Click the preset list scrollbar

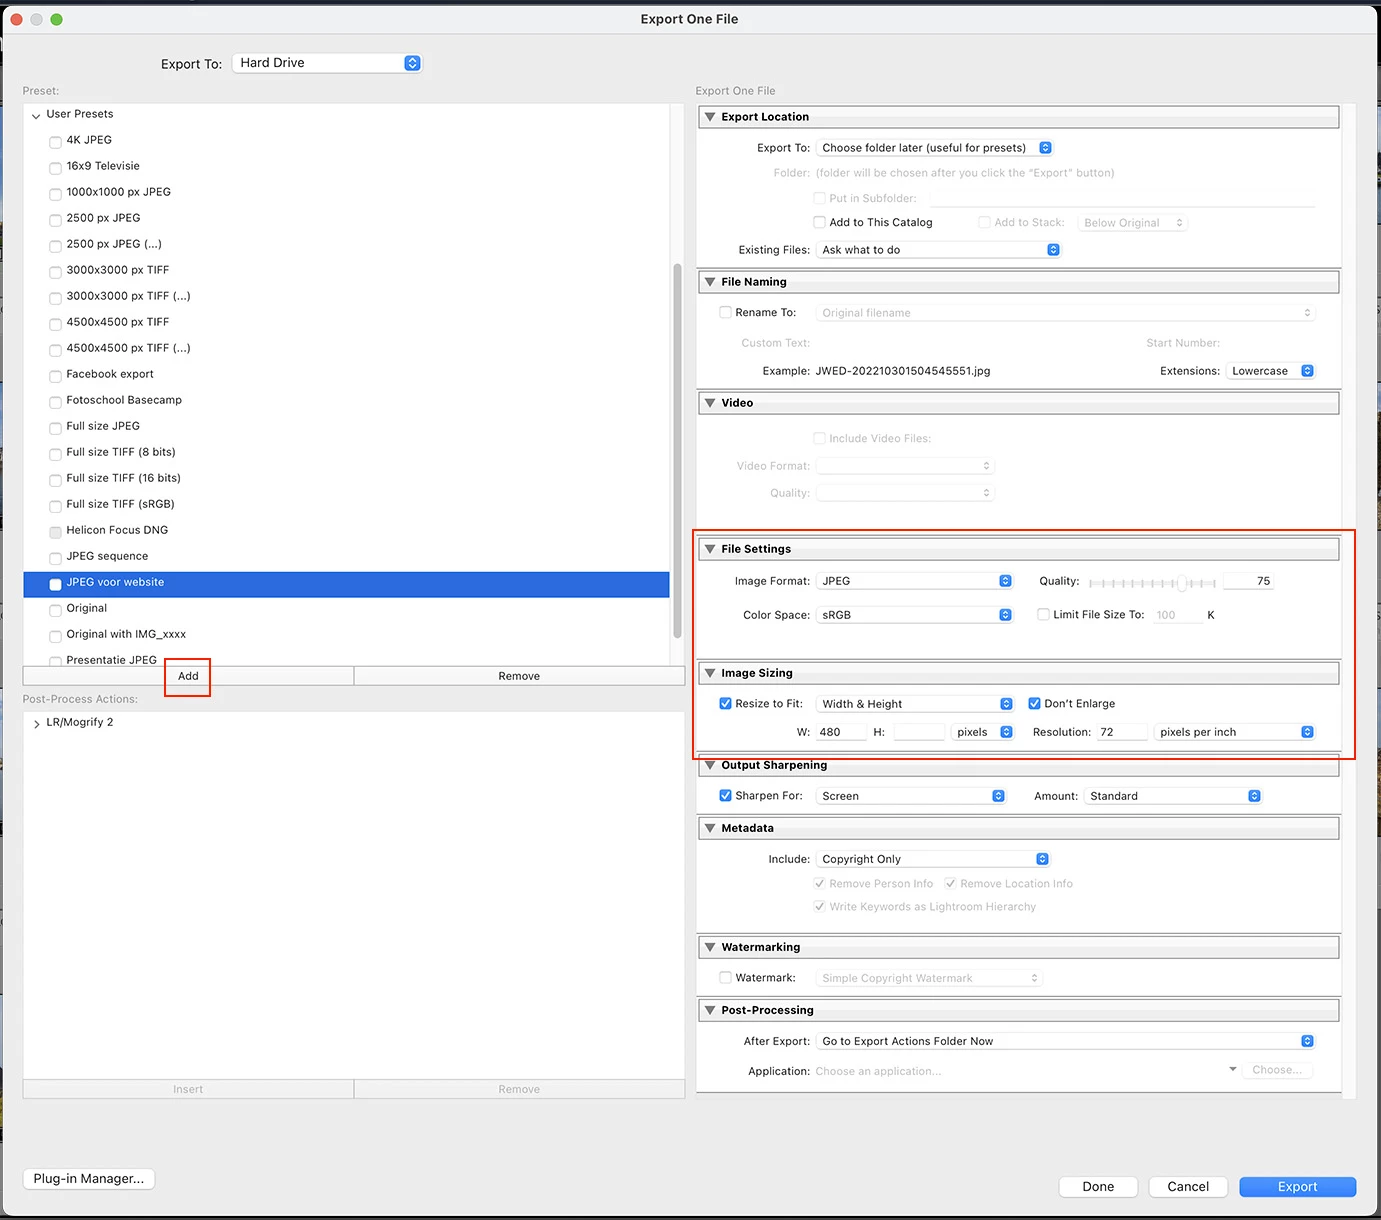click(x=677, y=450)
